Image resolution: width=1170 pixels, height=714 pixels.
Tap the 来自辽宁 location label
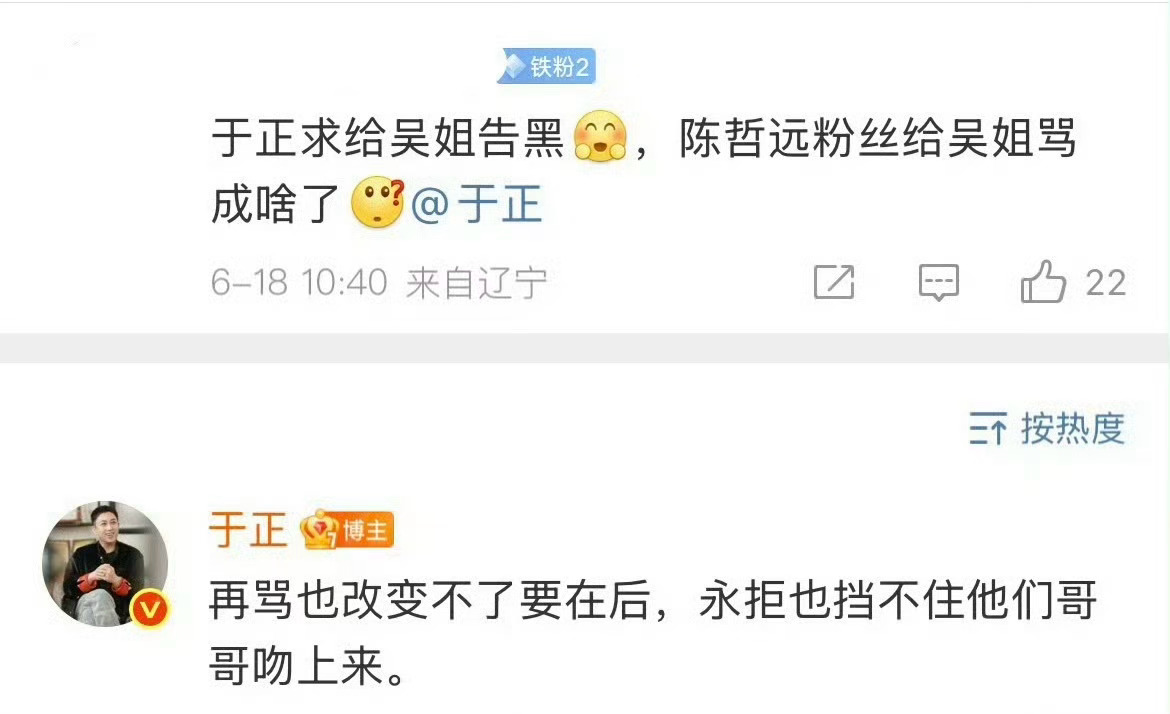pyautogui.click(x=476, y=283)
